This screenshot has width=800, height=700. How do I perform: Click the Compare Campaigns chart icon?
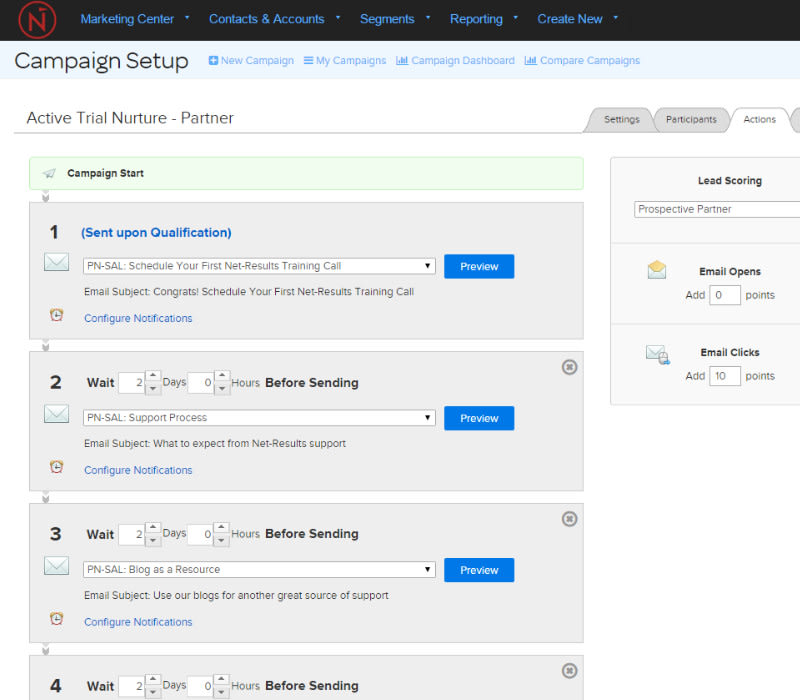coord(531,60)
